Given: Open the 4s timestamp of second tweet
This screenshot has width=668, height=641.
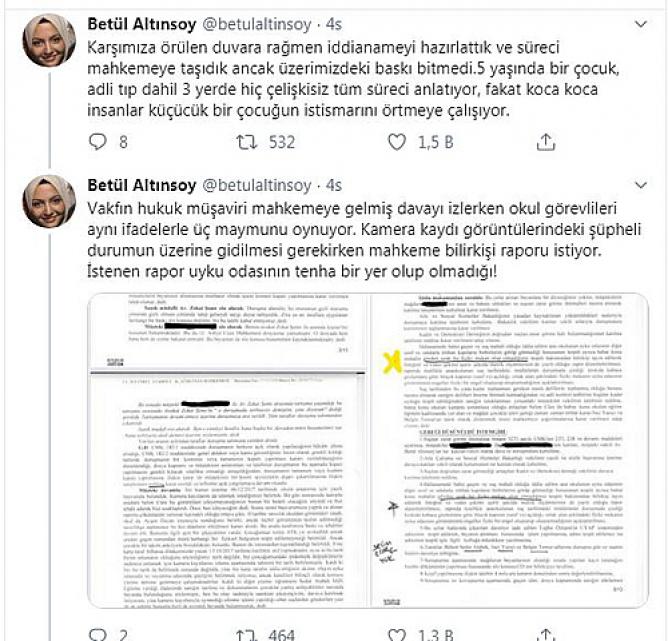Looking at the screenshot, I should pyautogui.click(x=334, y=185).
